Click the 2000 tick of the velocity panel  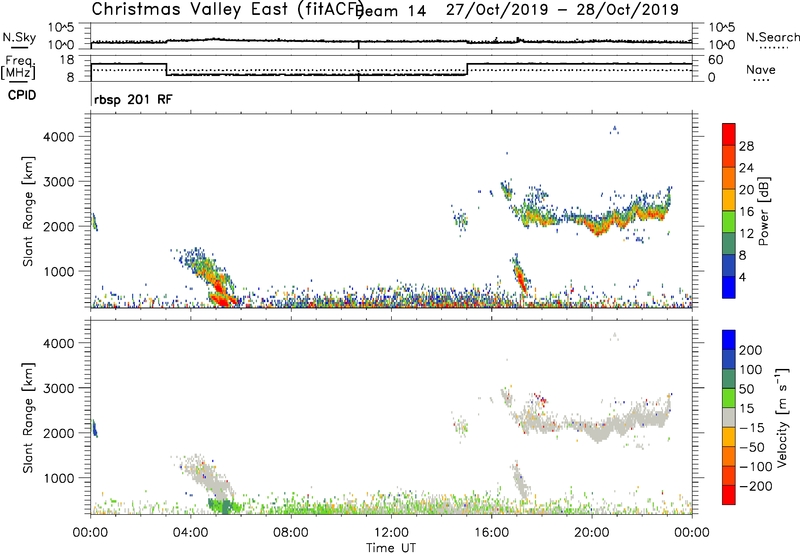coord(58,433)
